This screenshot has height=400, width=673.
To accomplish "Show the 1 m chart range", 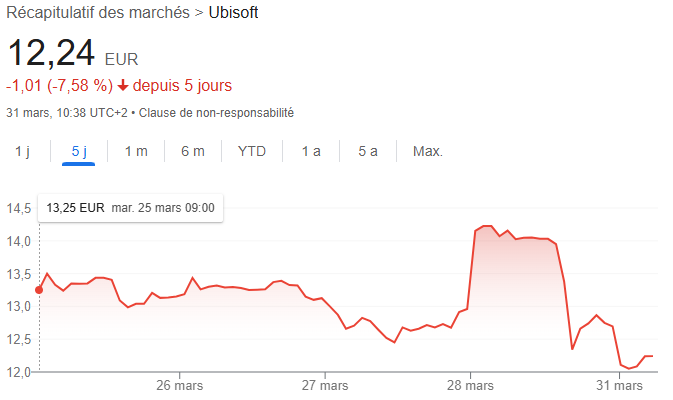I will 136,151.
